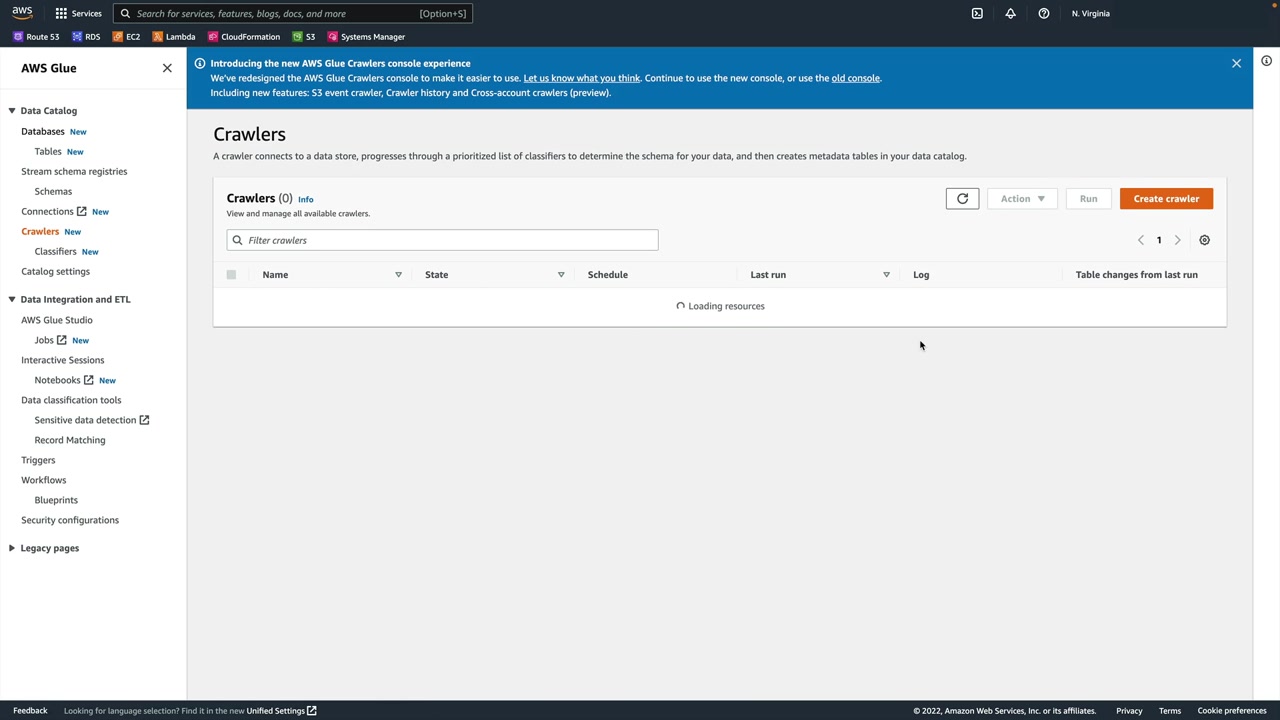Open Workflows in the sidebar
The height and width of the screenshot is (720, 1280).
[43, 480]
